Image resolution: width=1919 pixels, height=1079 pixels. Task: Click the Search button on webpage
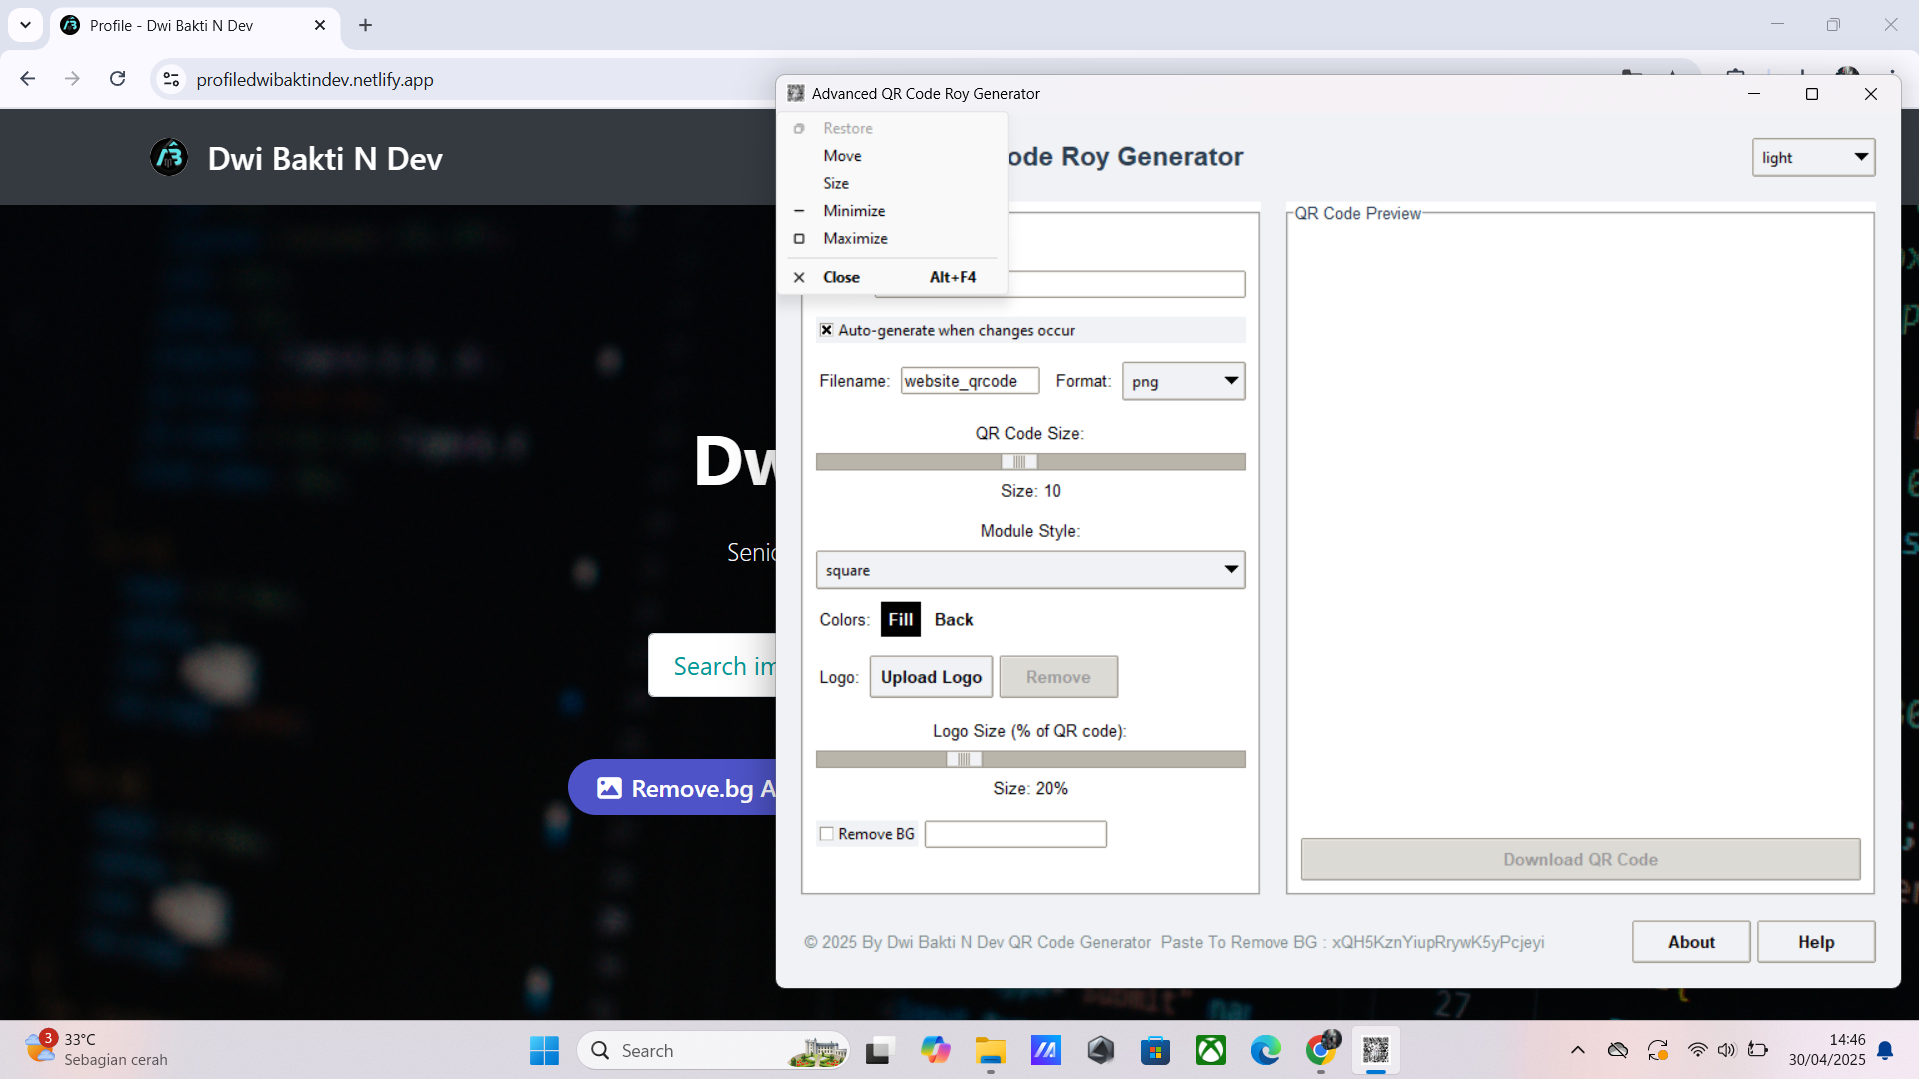(712, 666)
